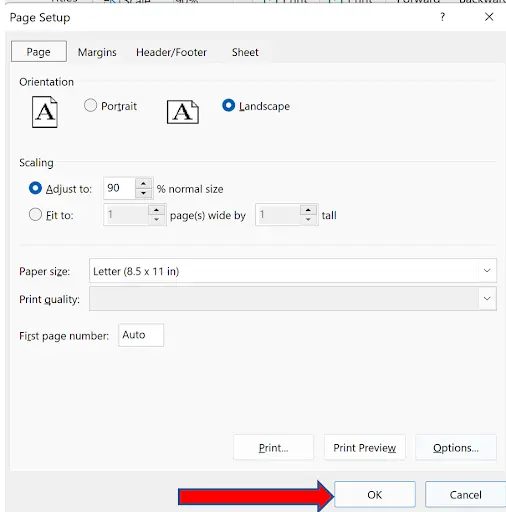The width and height of the screenshot is (506, 512).
Task: Switch to the Page tab
Action: 39,52
